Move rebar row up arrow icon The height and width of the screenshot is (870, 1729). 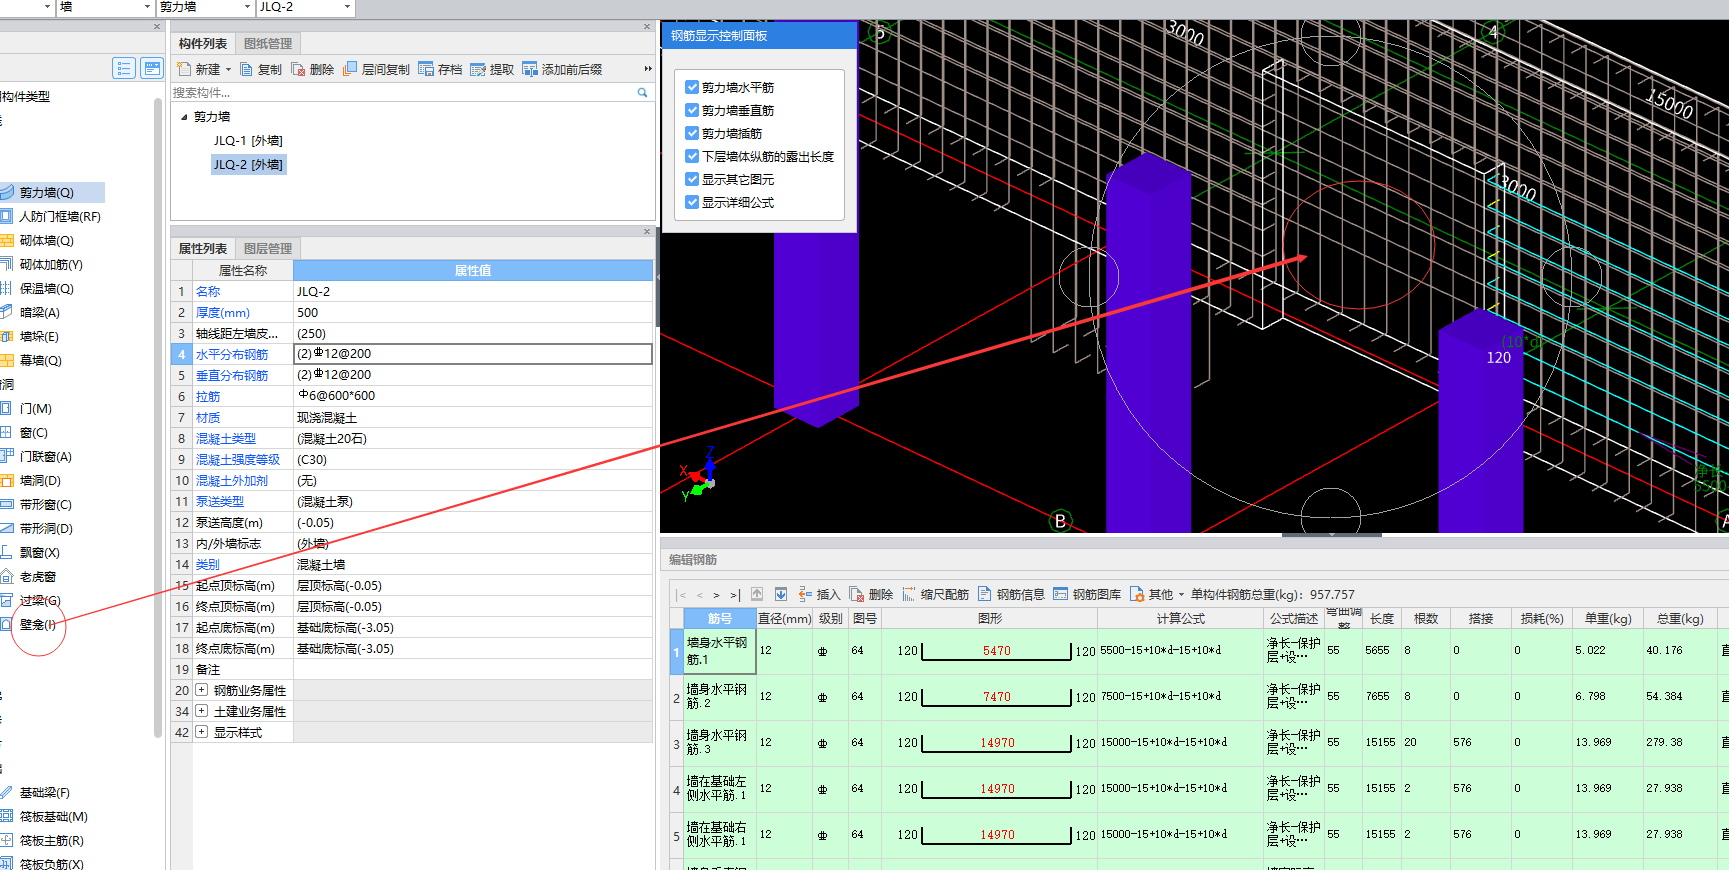757,594
